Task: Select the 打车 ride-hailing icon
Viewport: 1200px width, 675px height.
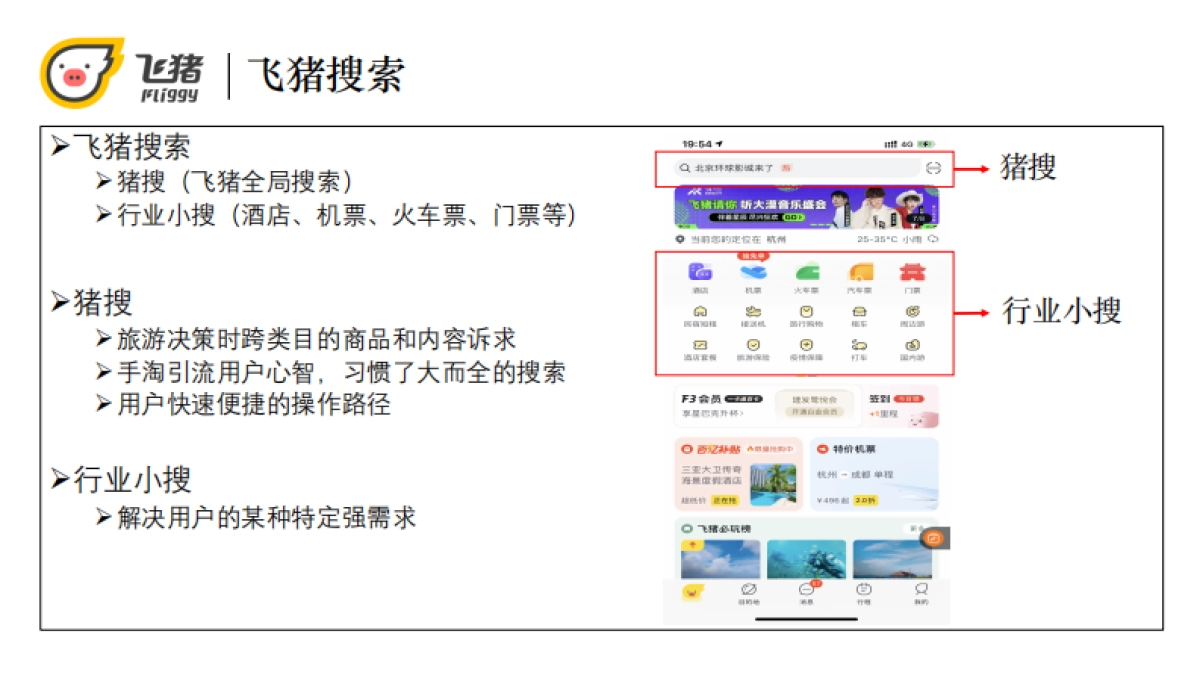Action: tap(860, 346)
